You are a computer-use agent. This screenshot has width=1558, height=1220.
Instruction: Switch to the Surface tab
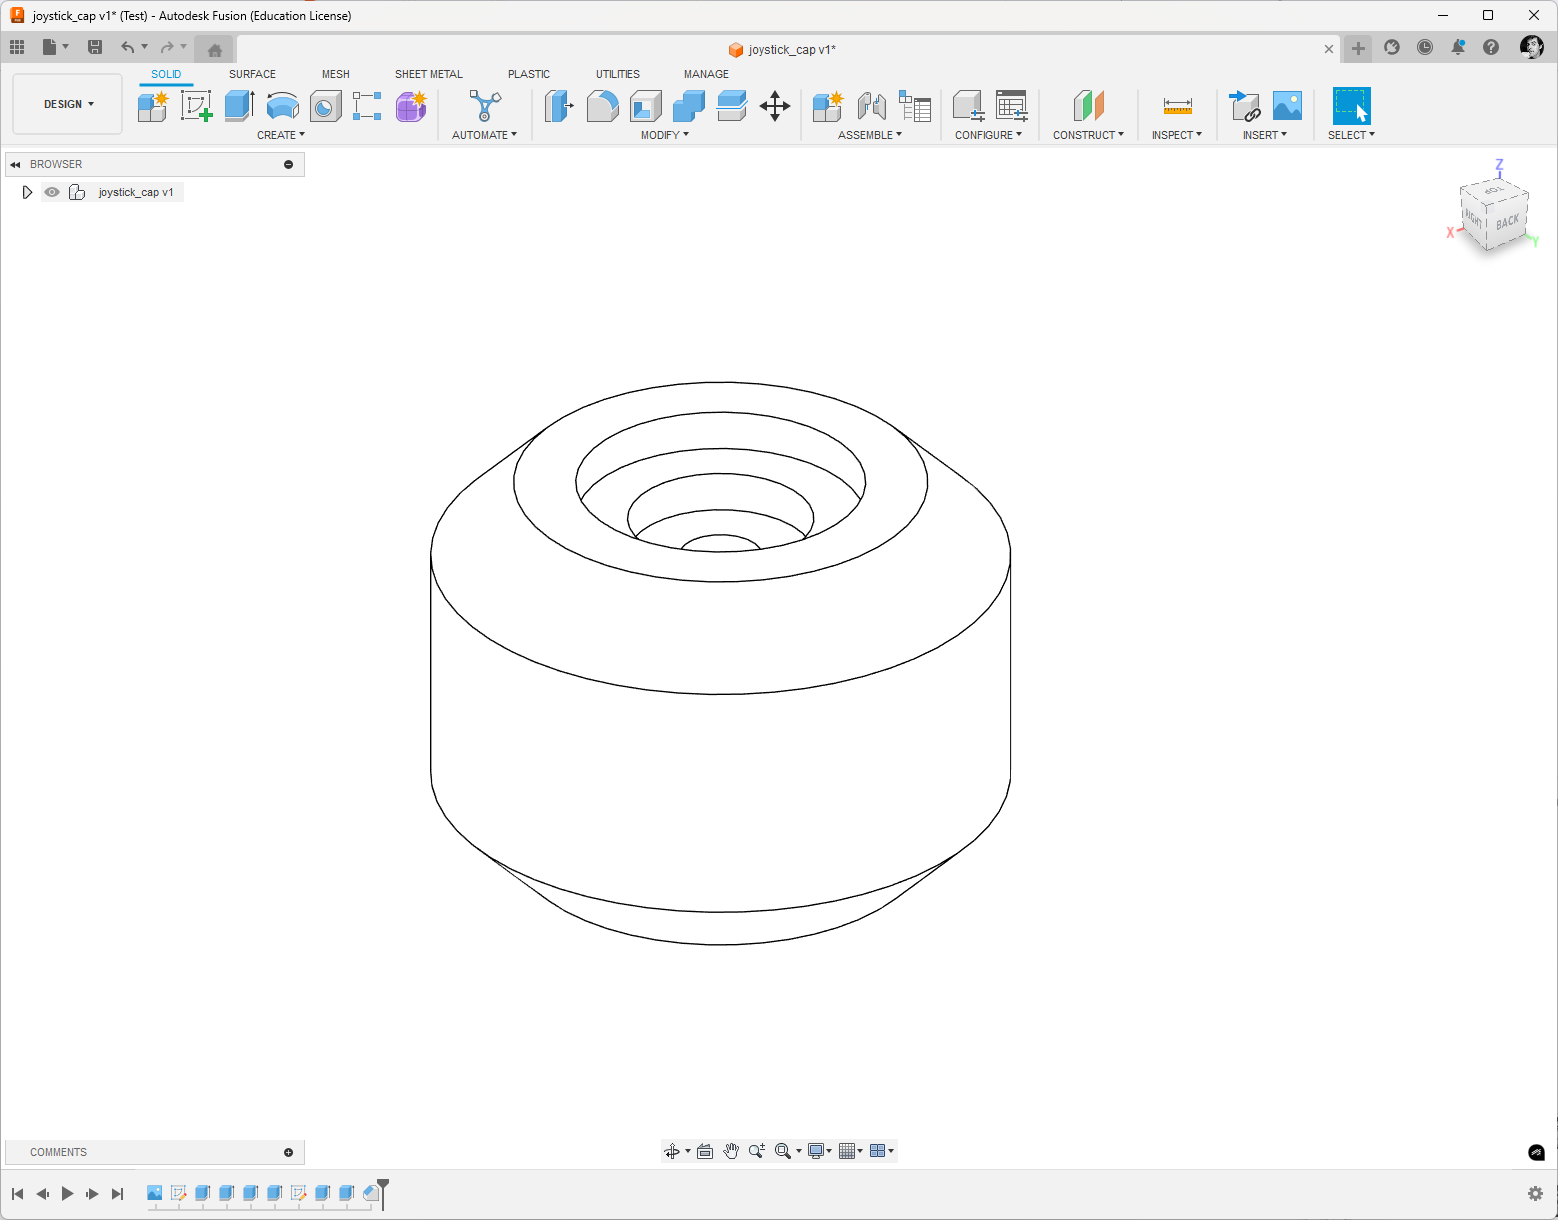252,74
